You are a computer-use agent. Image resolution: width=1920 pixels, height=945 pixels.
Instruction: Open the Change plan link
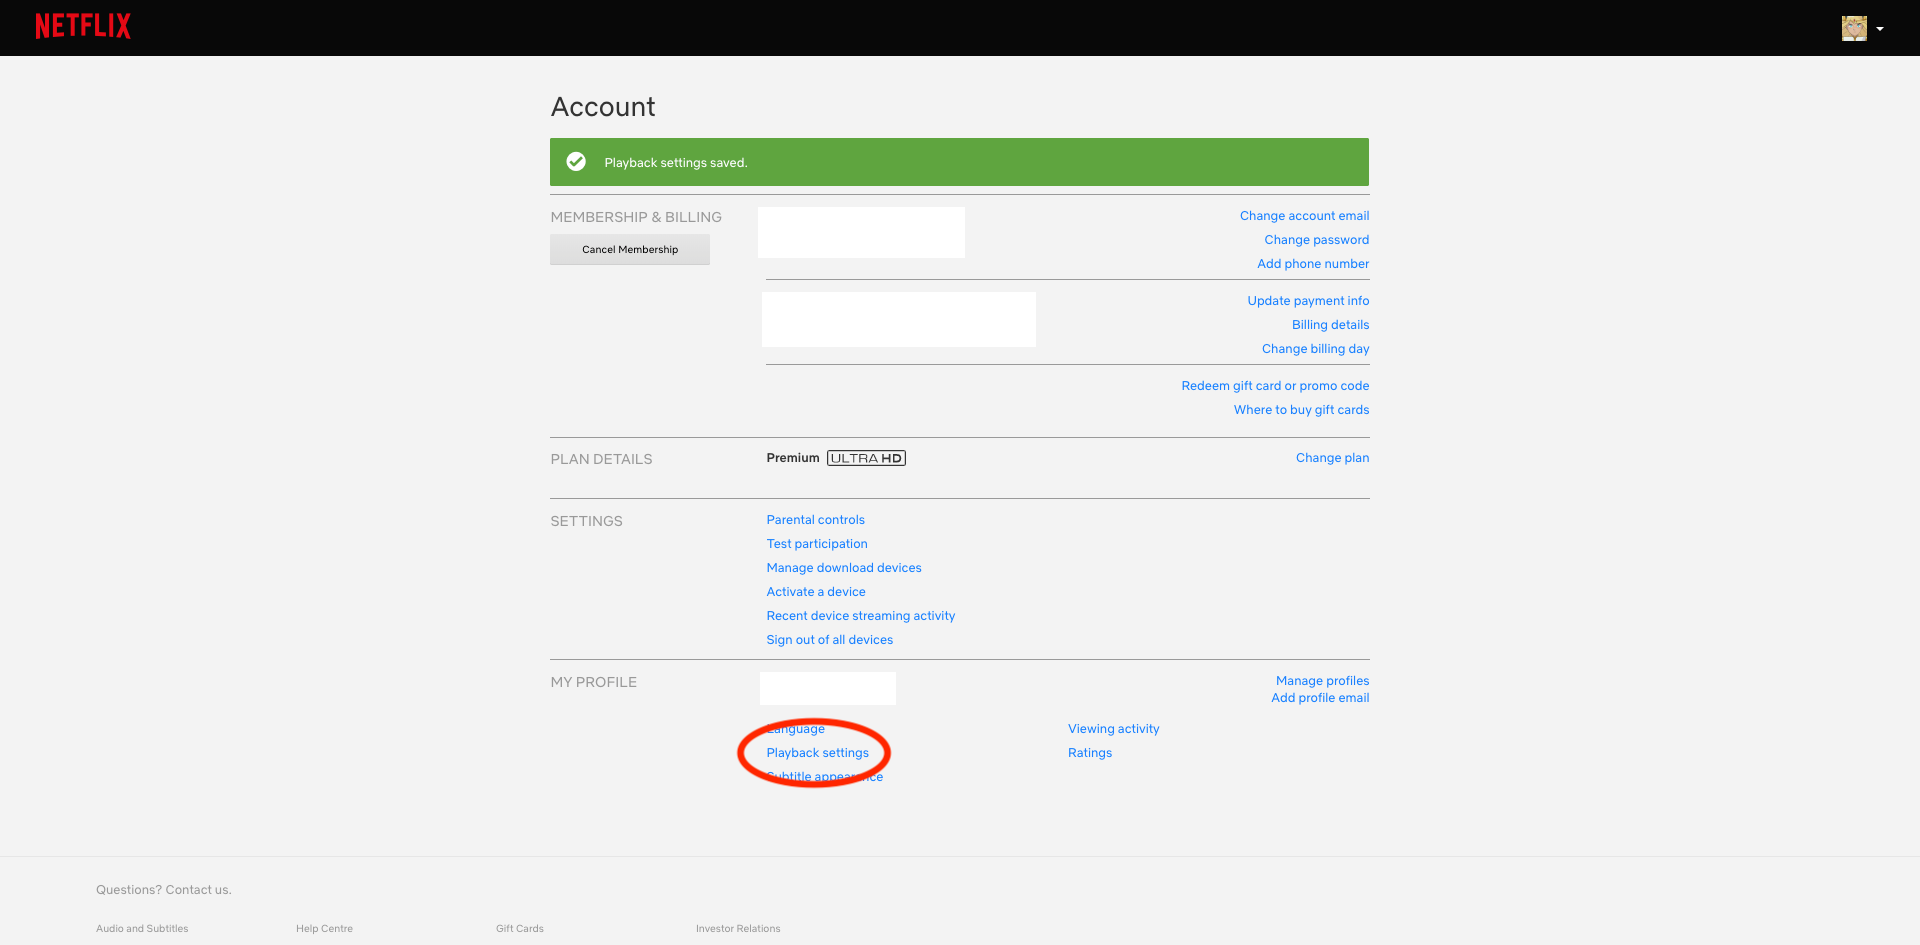click(1332, 458)
